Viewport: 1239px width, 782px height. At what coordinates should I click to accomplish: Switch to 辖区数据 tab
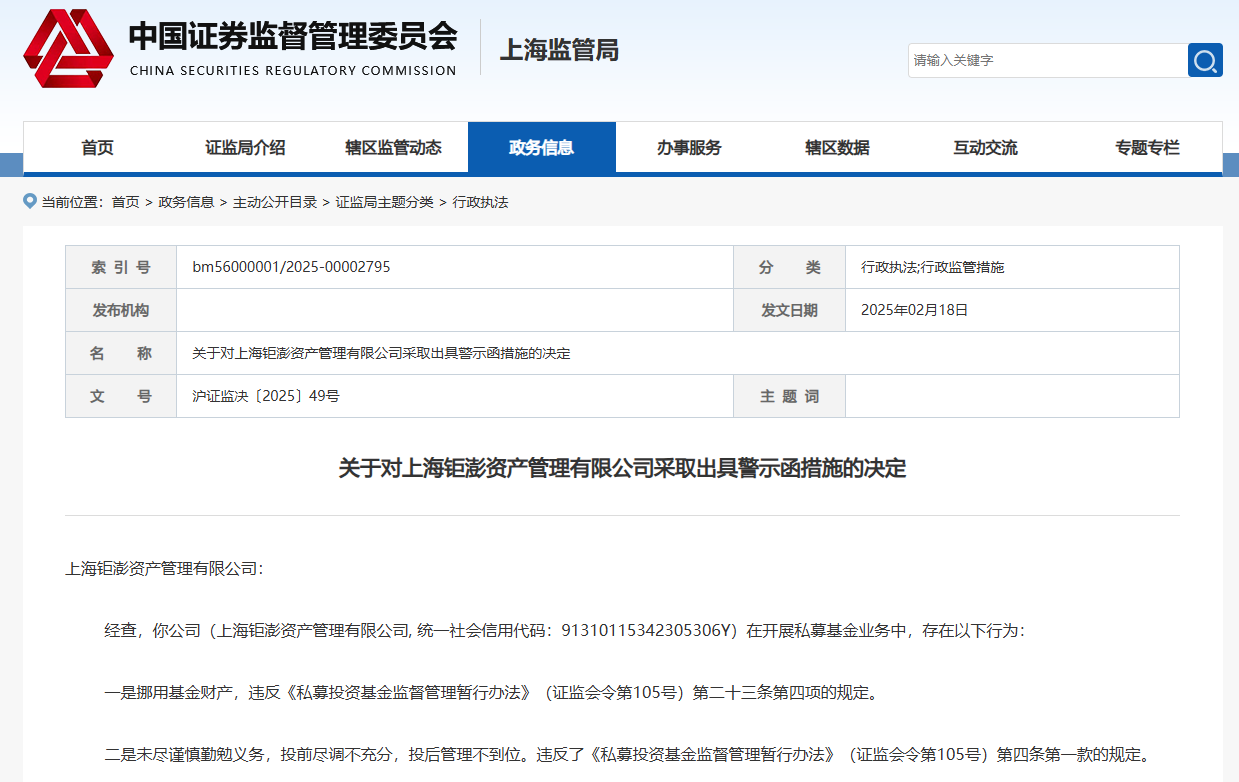[x=837, y=148]
